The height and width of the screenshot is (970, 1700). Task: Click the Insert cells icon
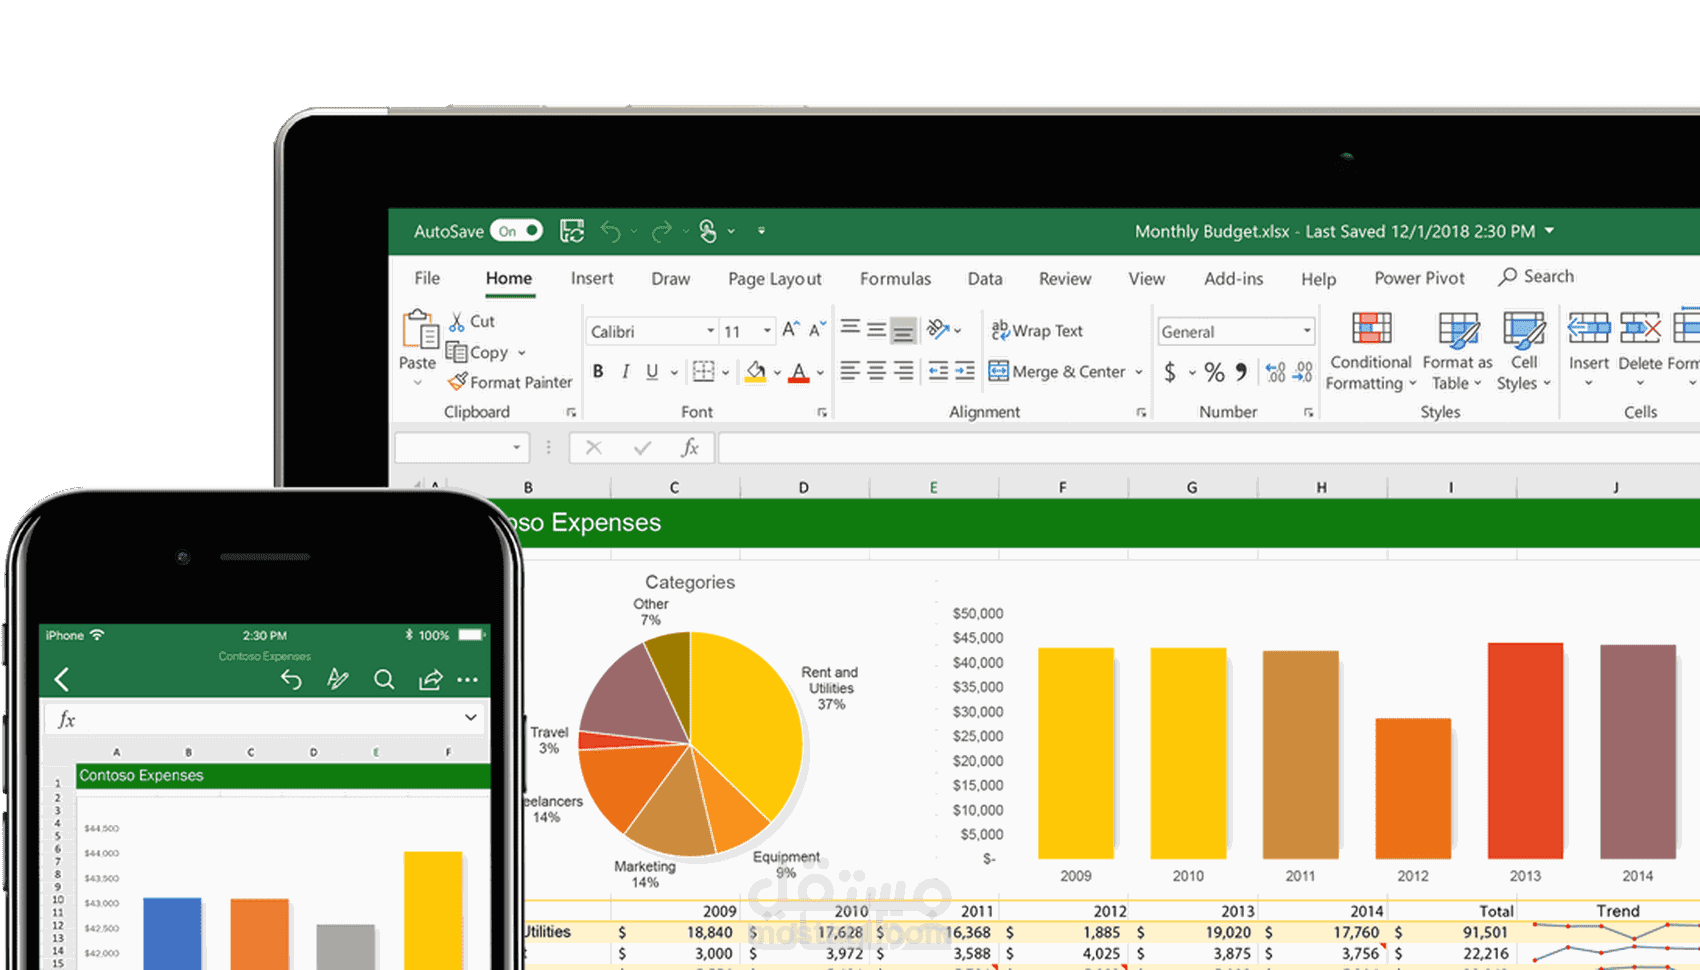[x=1588, y=329]
